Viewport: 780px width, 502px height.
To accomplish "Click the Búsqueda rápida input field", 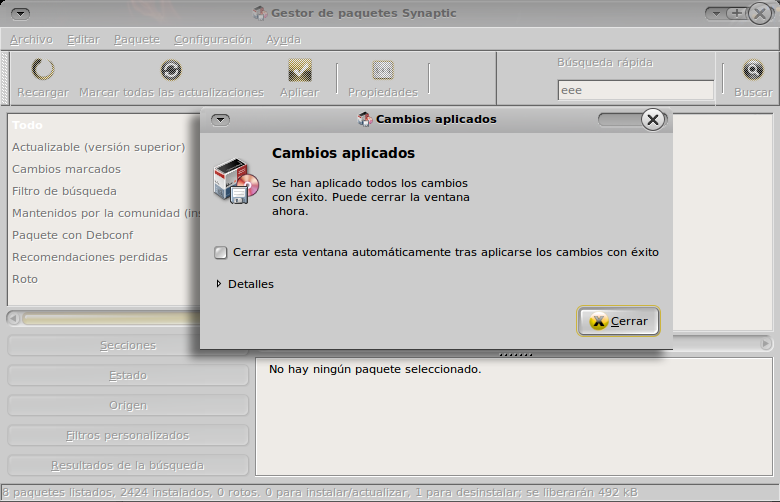I will 636,90.
